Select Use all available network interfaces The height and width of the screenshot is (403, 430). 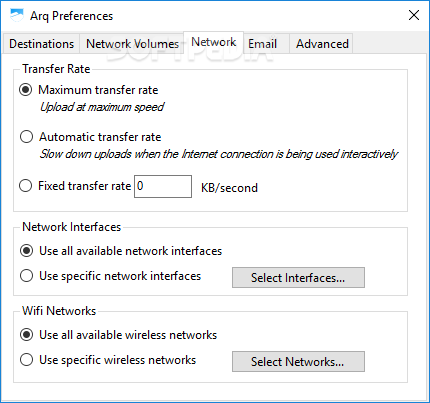coord(26,251)
